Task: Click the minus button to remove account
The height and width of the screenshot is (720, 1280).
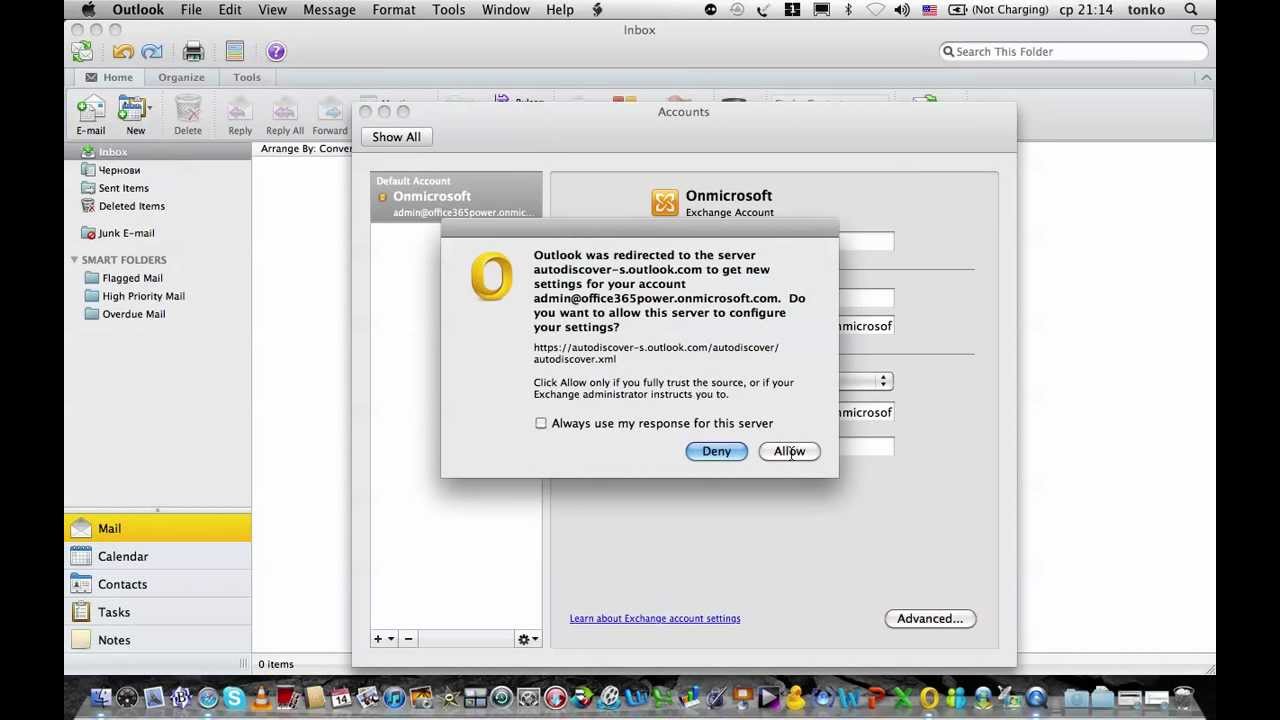Action: 408,639
